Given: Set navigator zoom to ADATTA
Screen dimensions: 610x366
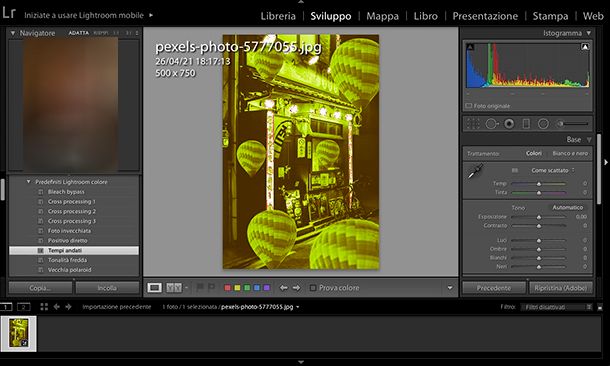Looking at the screenshot, I should pyautogui.click(x=79, y=33).
